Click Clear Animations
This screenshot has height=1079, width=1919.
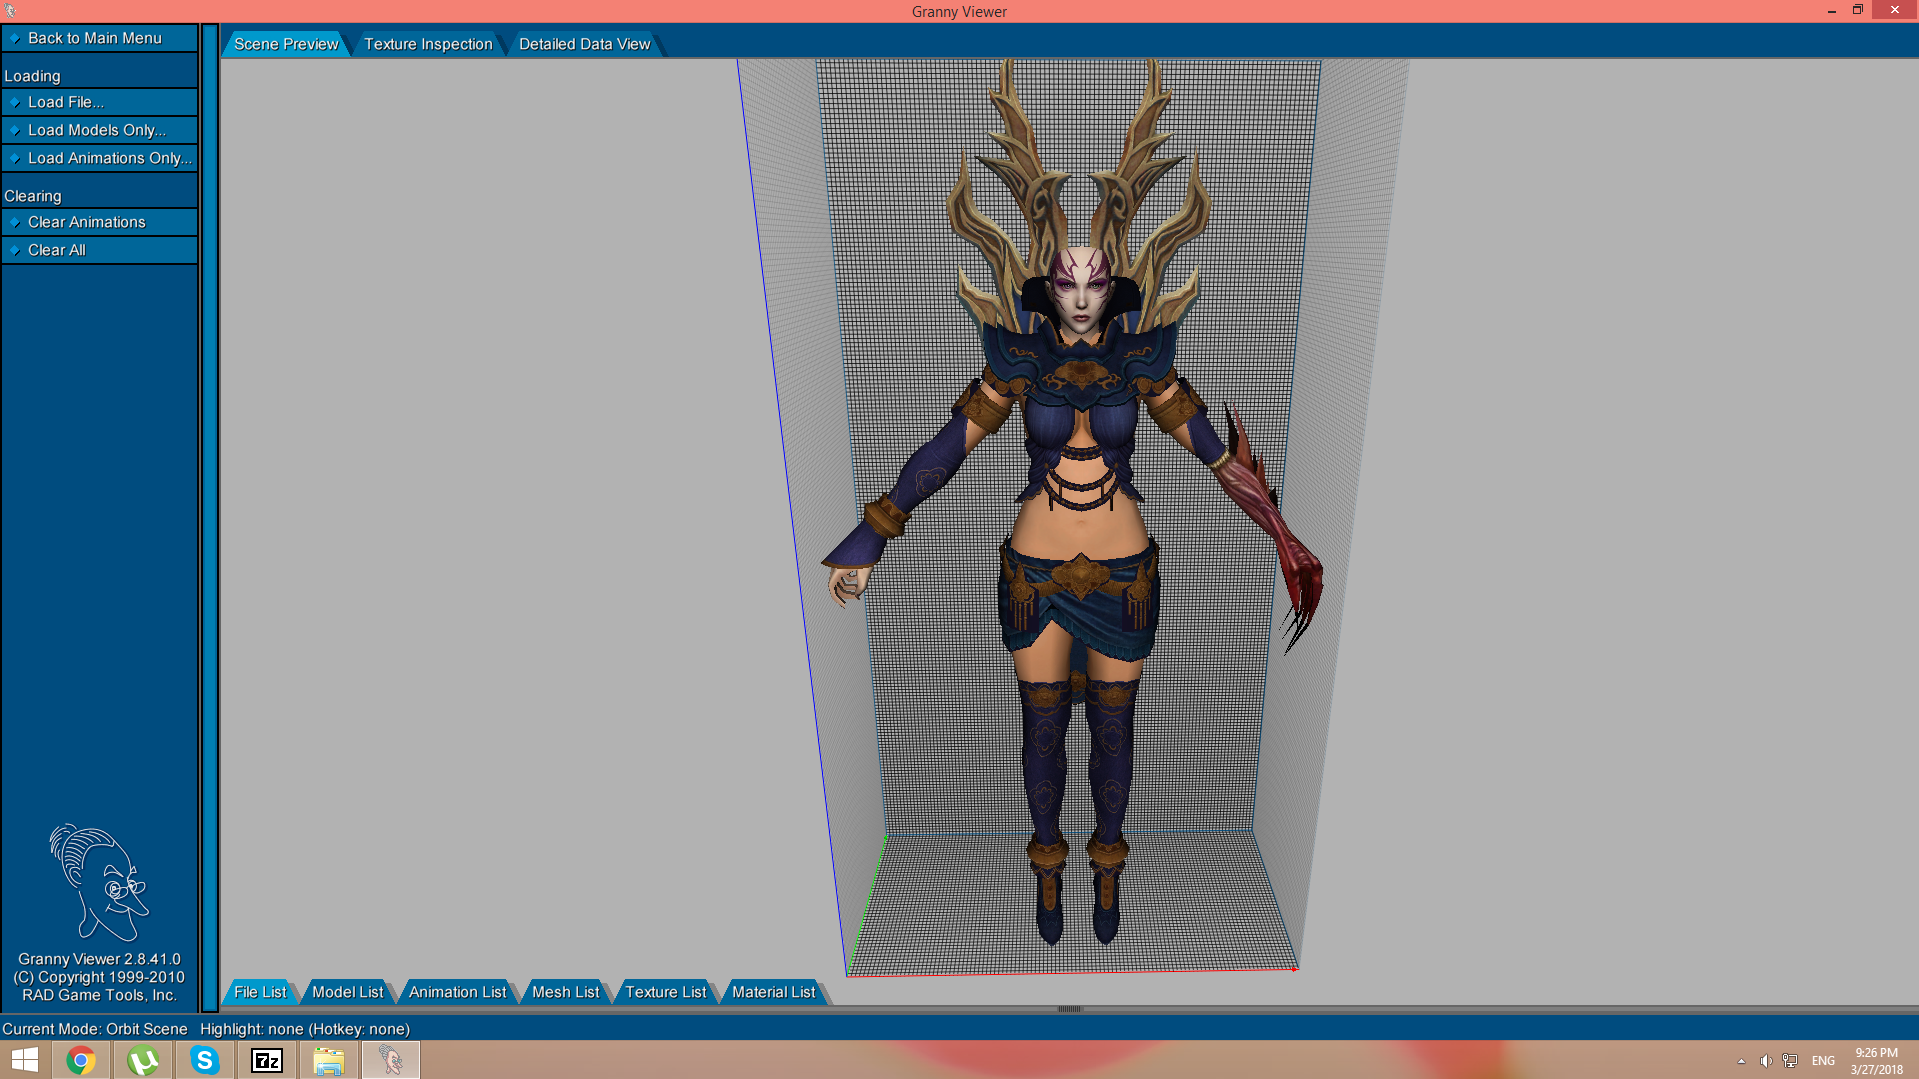coord(99,222)
